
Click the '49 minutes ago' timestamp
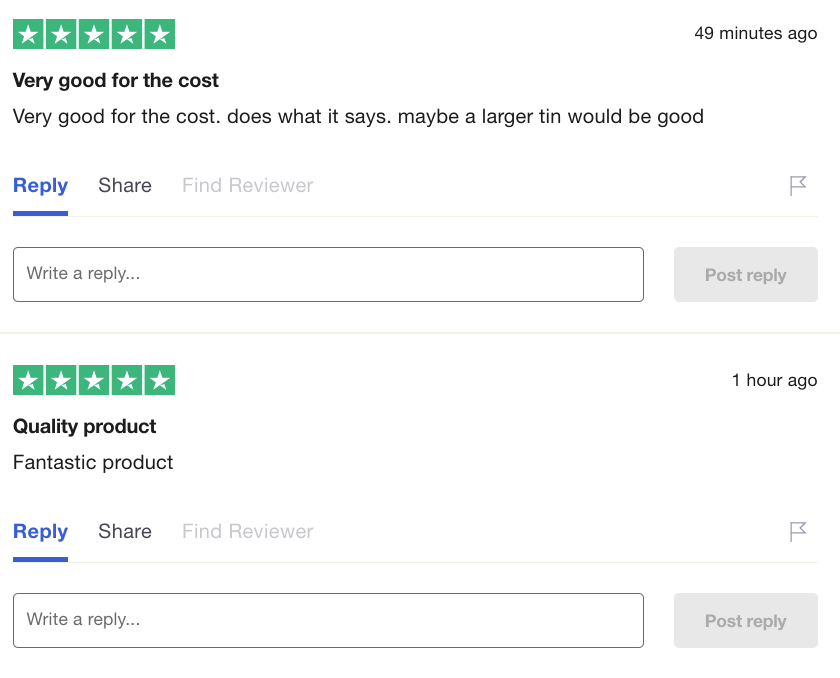pyautogui.click(x=755, y=34)
